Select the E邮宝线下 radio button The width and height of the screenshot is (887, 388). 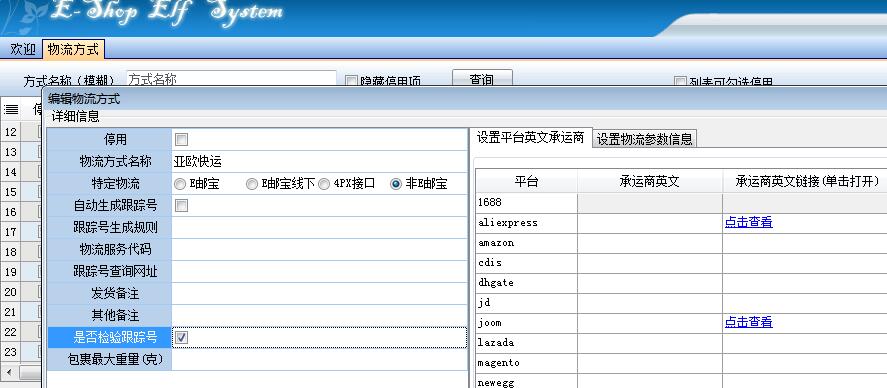252,184
